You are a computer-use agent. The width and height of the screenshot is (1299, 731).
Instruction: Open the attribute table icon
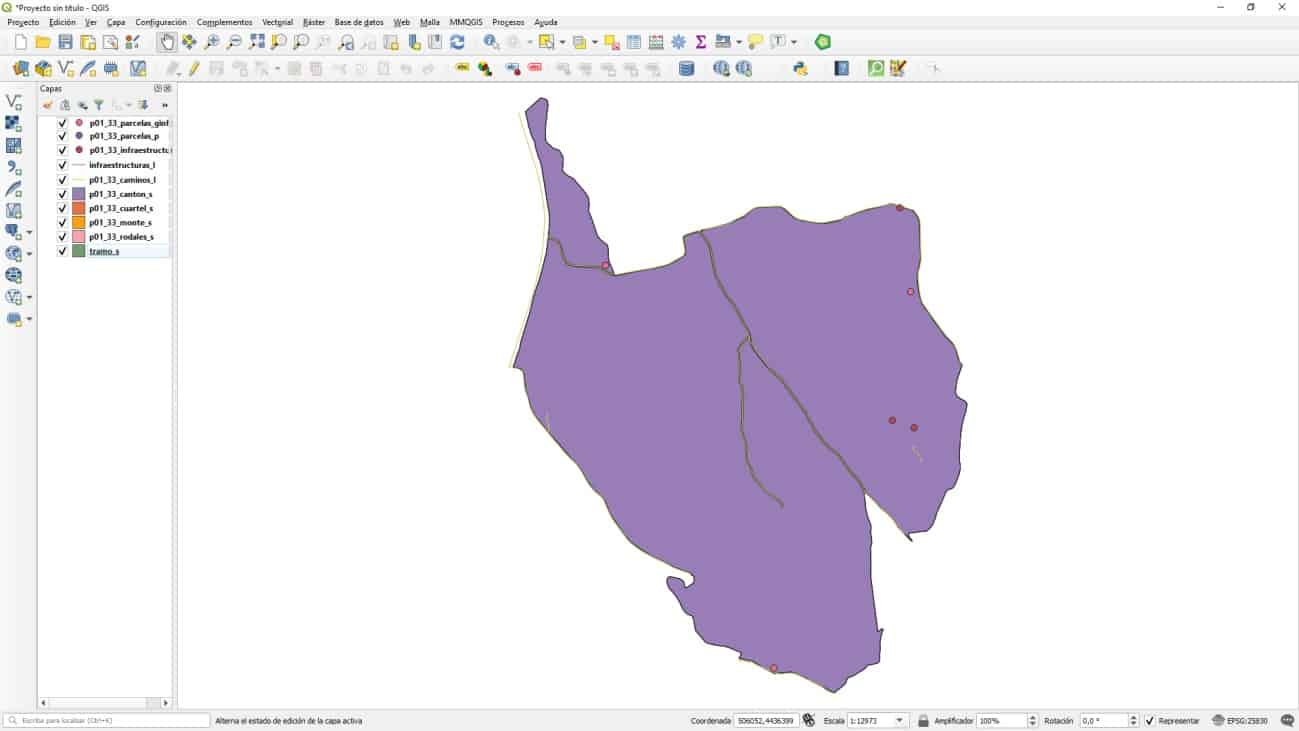click(x=634, y=42)
